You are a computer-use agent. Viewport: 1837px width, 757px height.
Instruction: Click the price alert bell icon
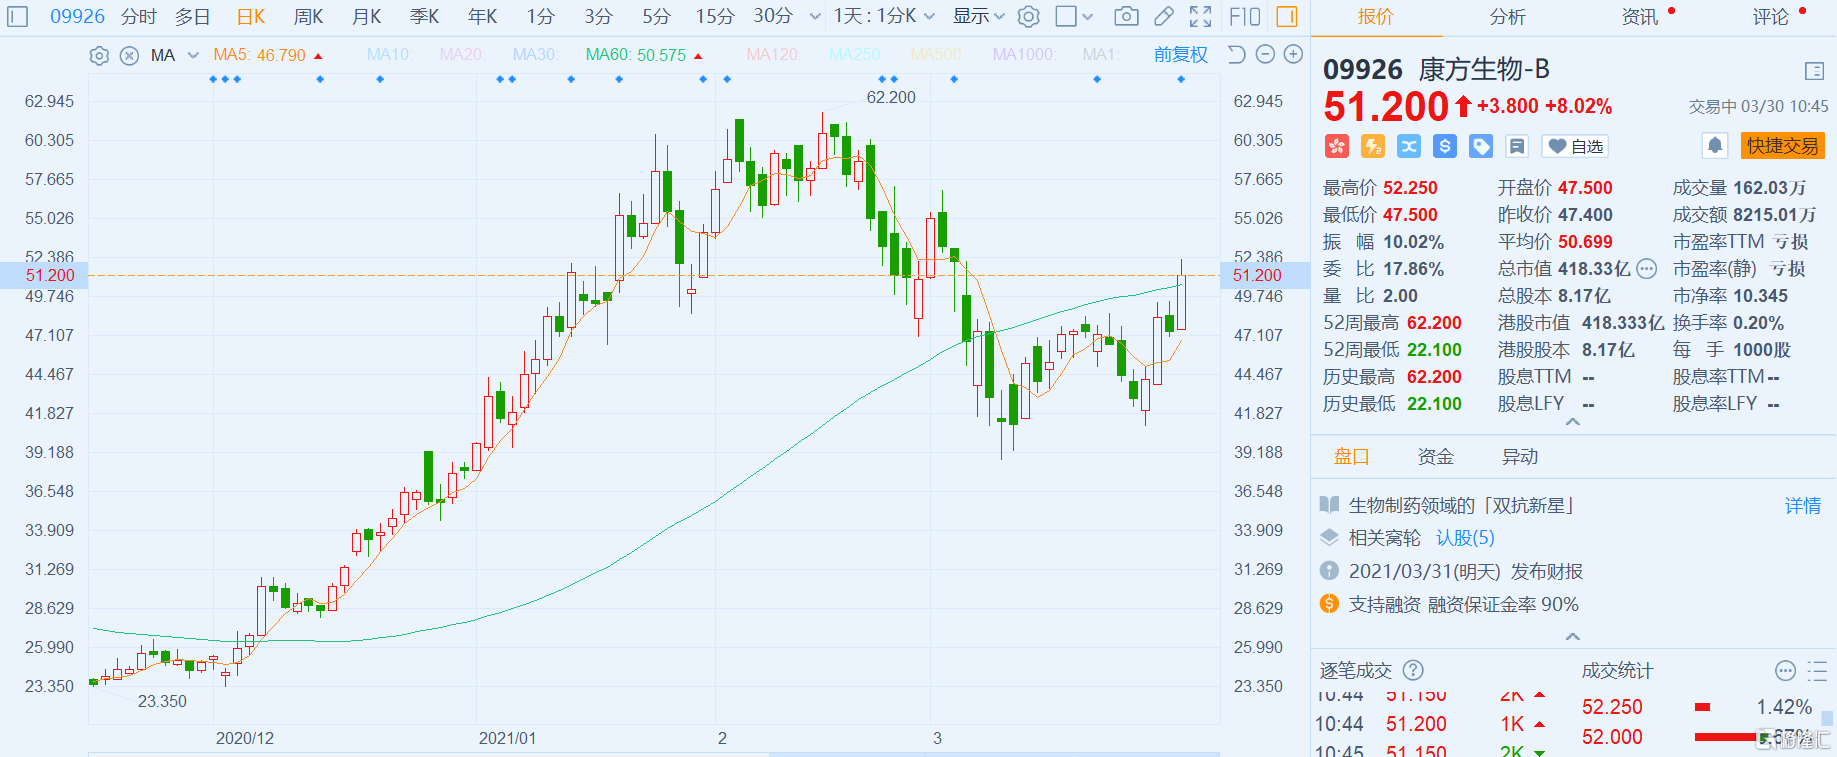[1714, 146]
